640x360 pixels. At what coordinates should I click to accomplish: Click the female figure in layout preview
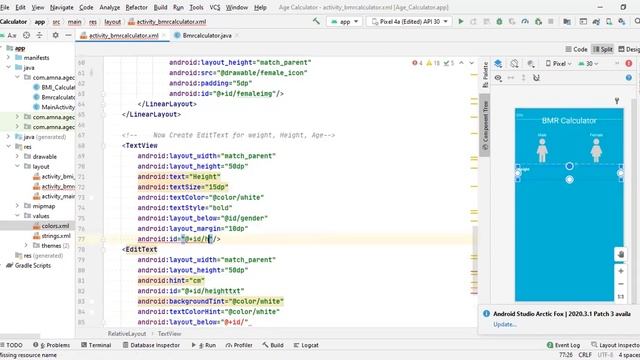[596, 150]
